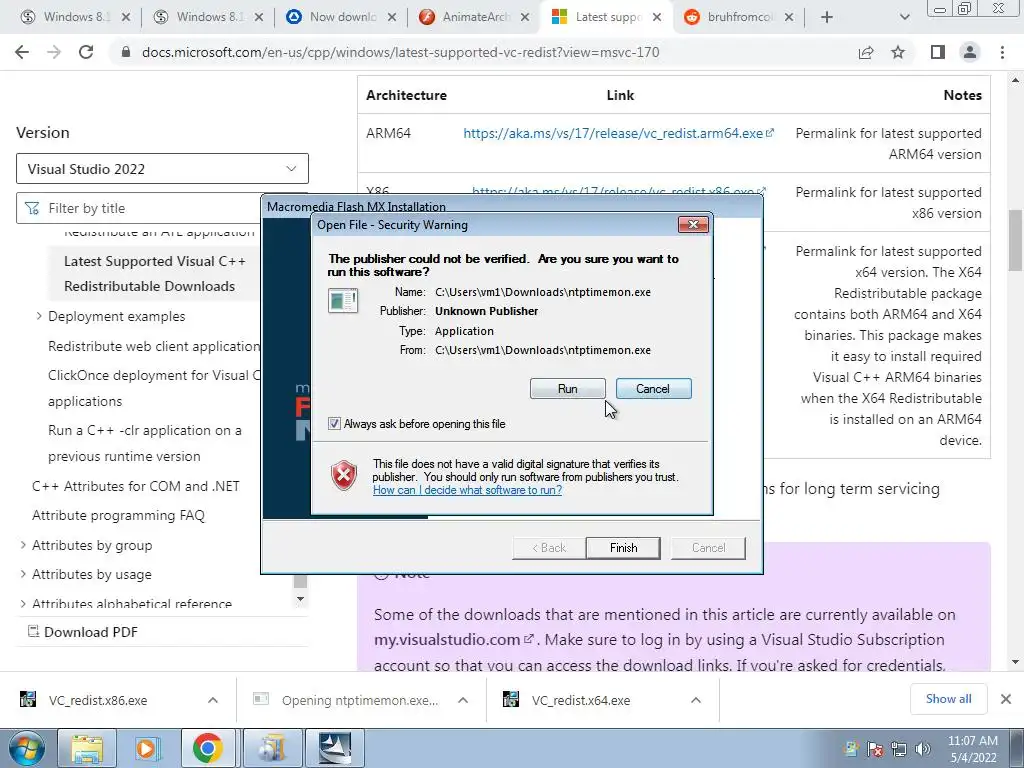The height and width of the screenshot is (768, 1024).
Task: Toggle Chrome side panel icon
Action: click(938, 52)
